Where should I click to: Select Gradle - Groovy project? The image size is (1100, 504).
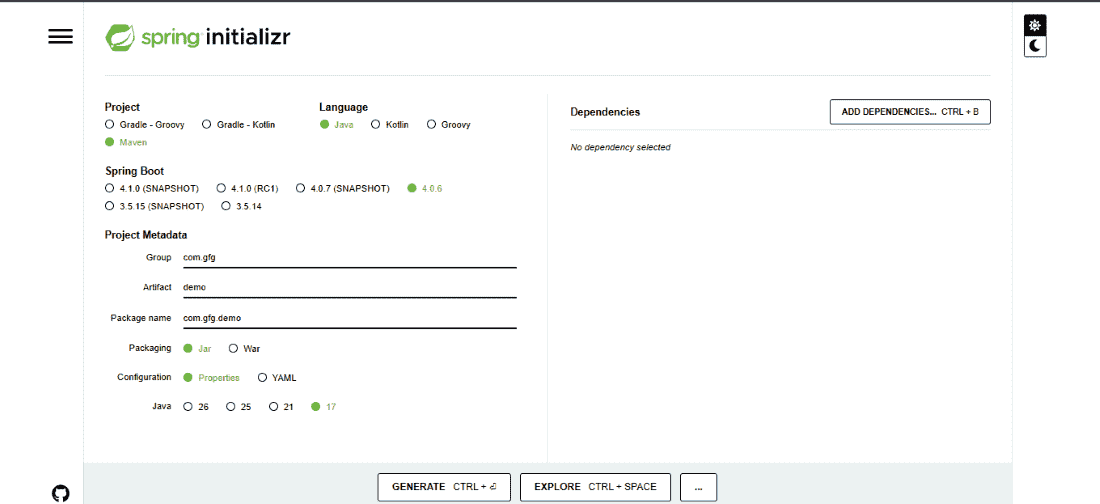pos(145,125)
